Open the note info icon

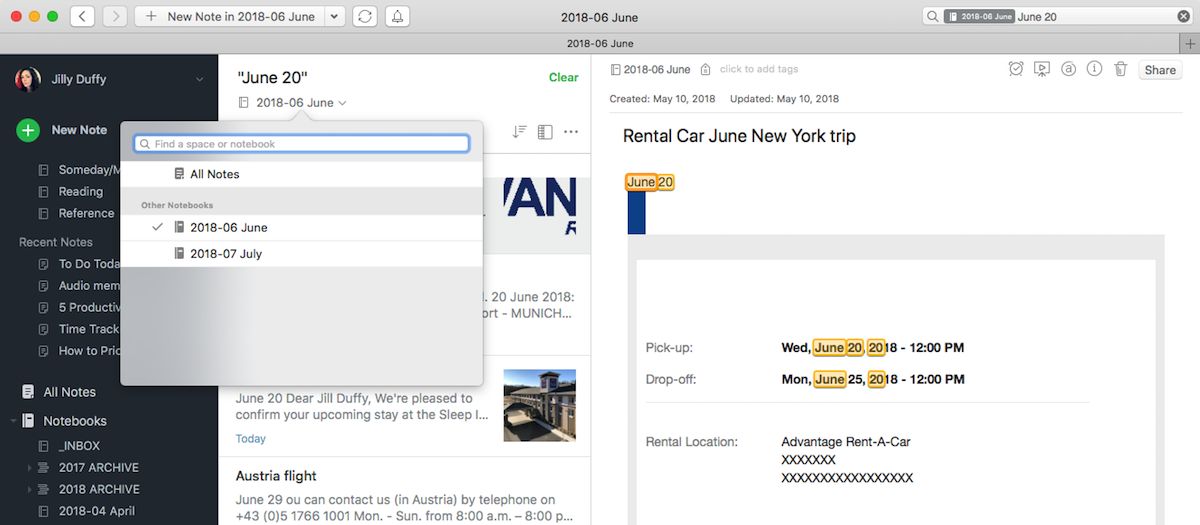(x=1094, y=69)
